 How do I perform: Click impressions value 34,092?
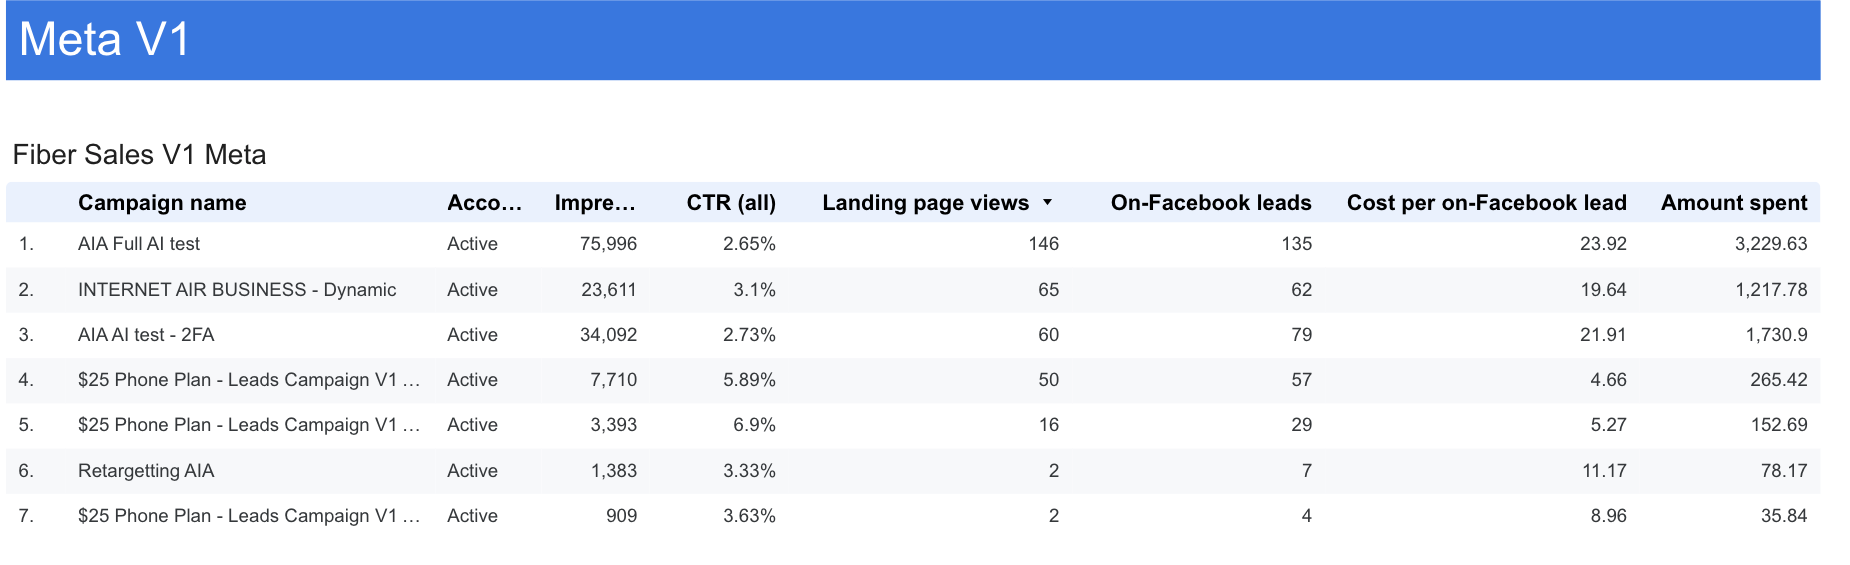point(608,335)
